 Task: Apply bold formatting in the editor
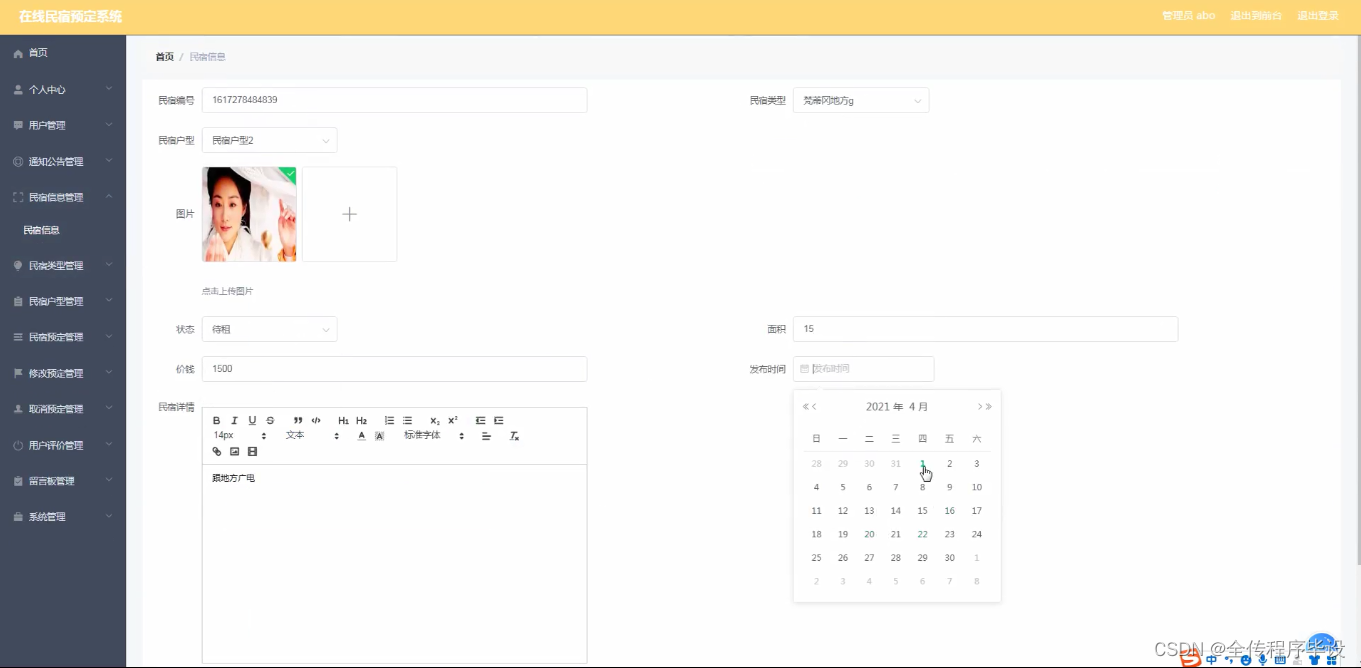tap(216, 420)
